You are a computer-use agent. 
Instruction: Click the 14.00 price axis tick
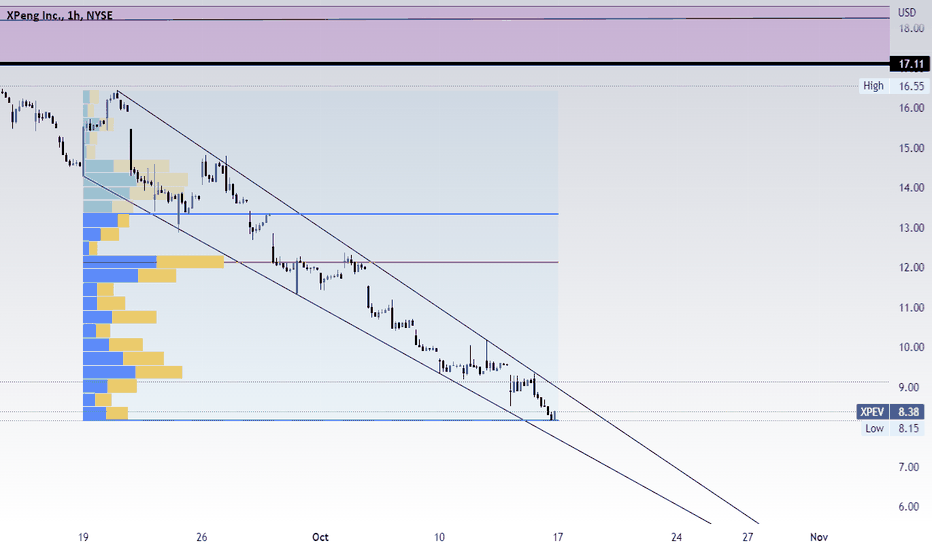(911, 187)
